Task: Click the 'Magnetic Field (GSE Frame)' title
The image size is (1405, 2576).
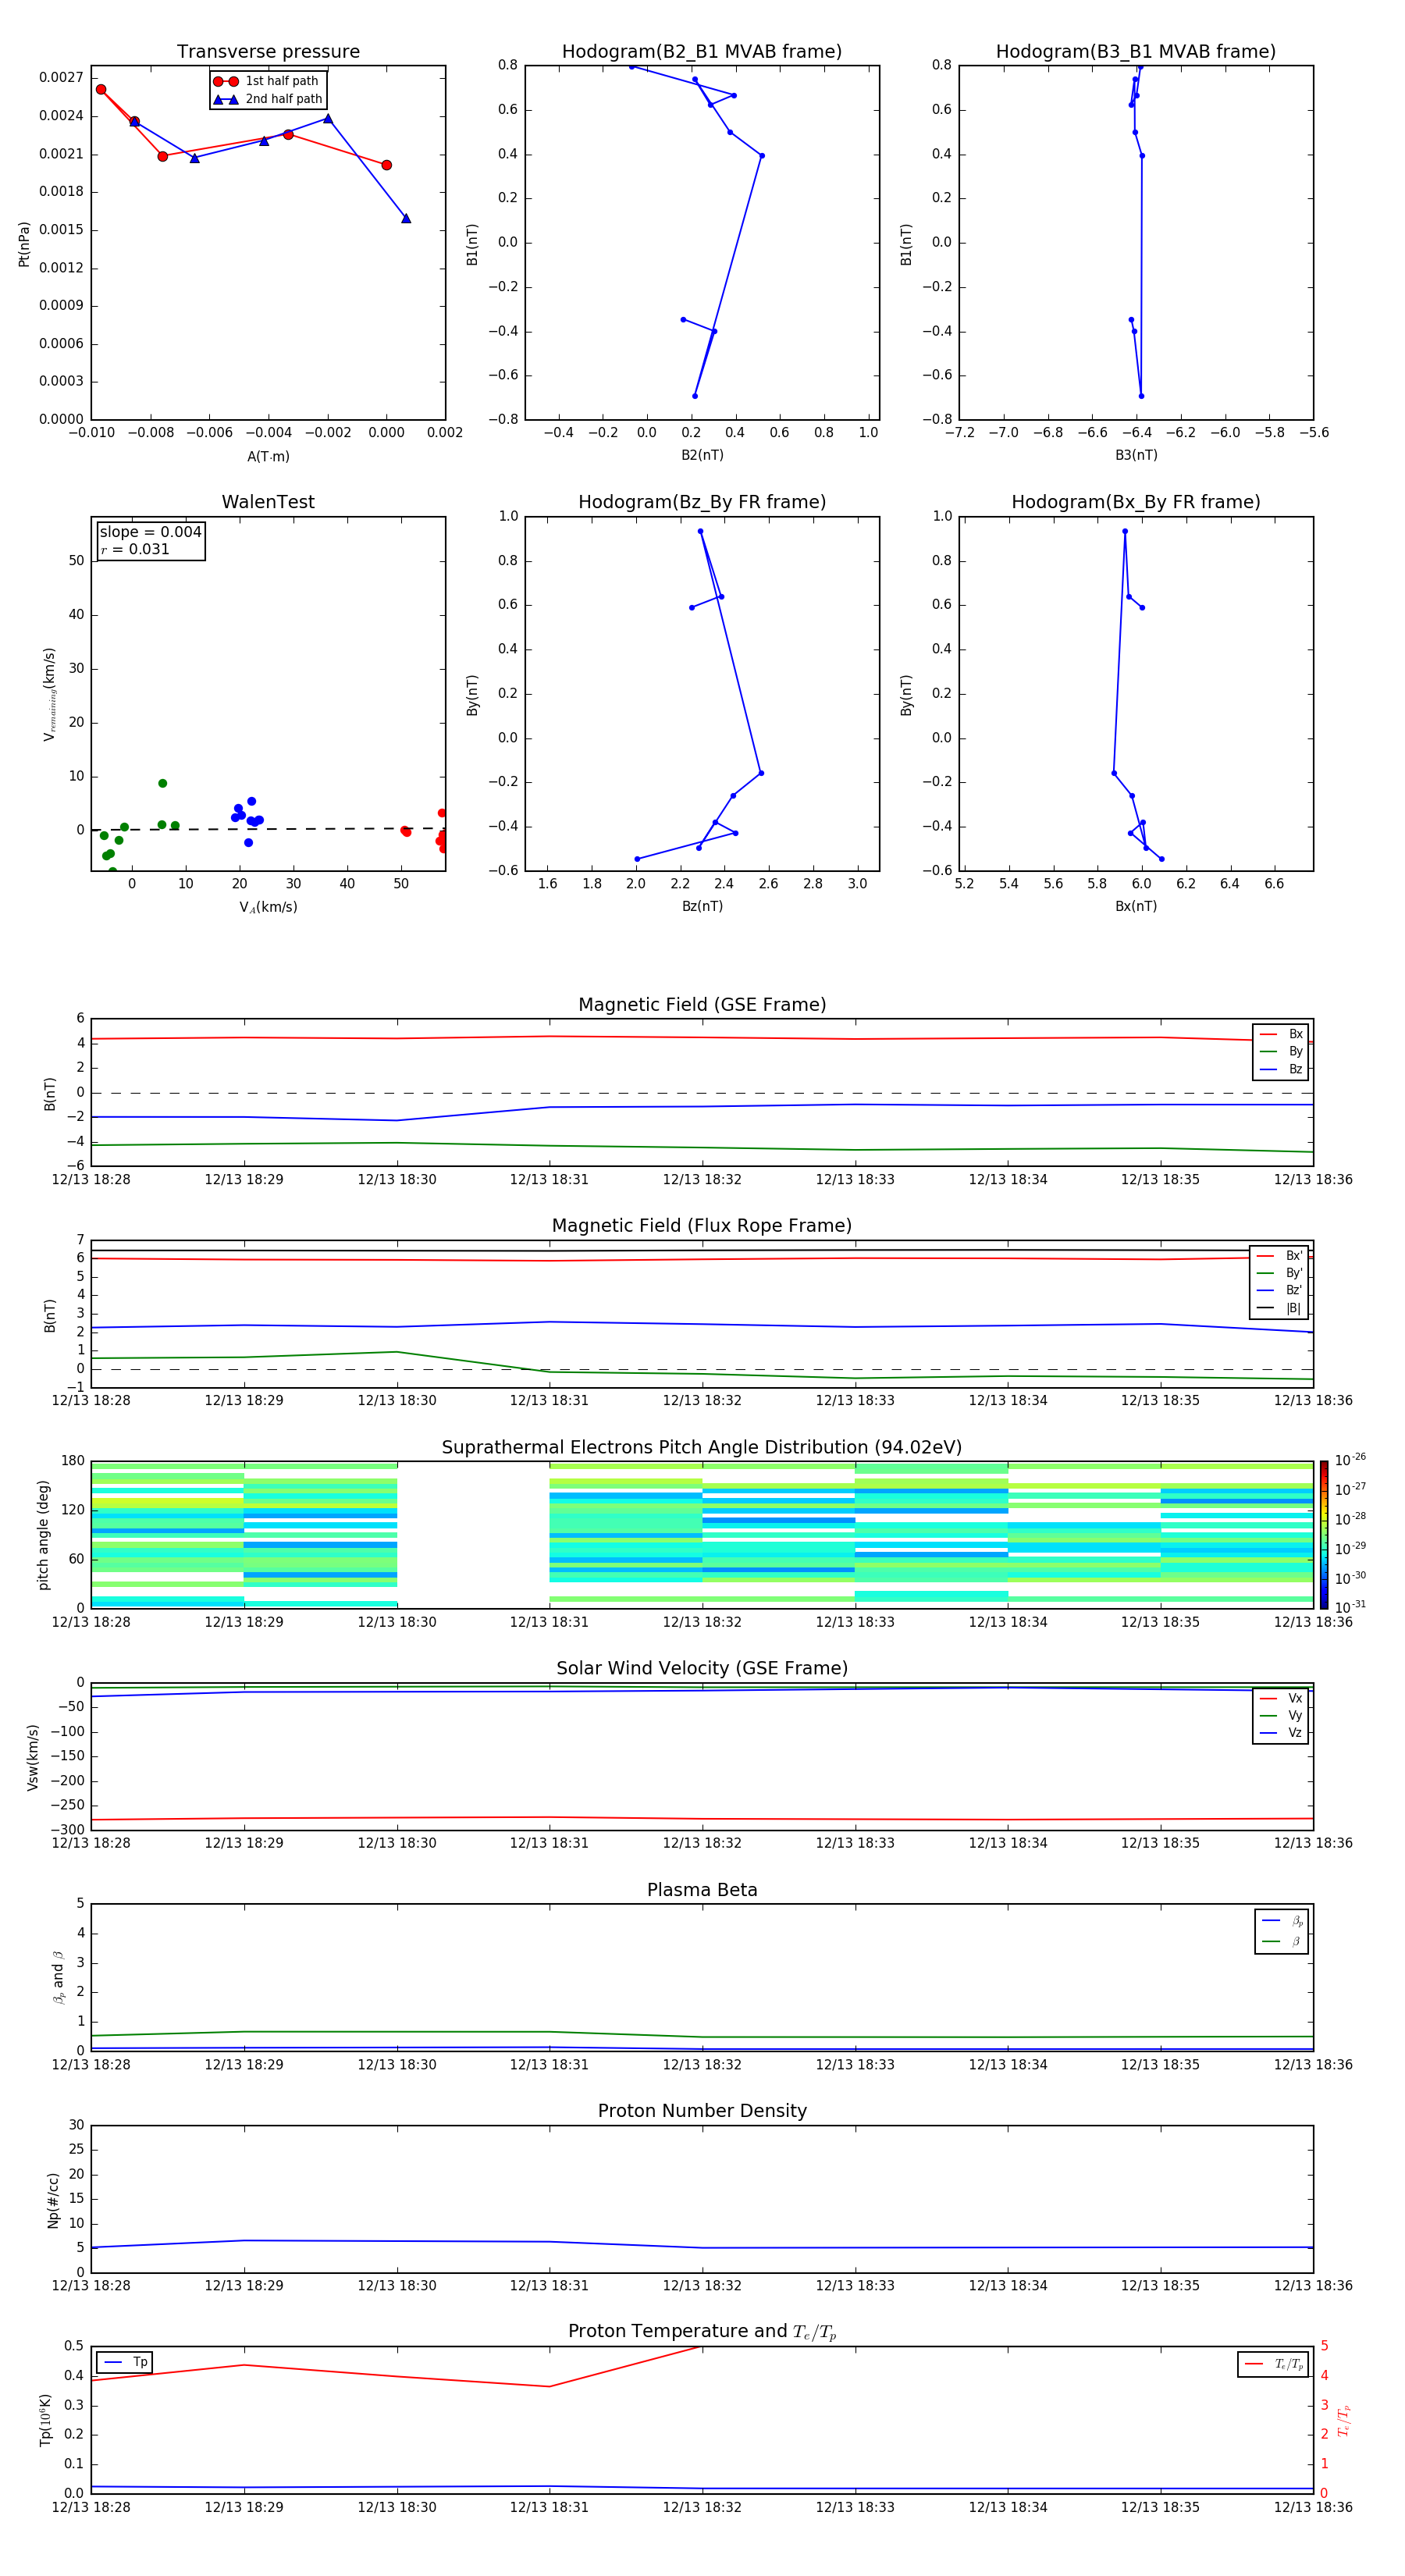Action: click(x=702, y=1004)
